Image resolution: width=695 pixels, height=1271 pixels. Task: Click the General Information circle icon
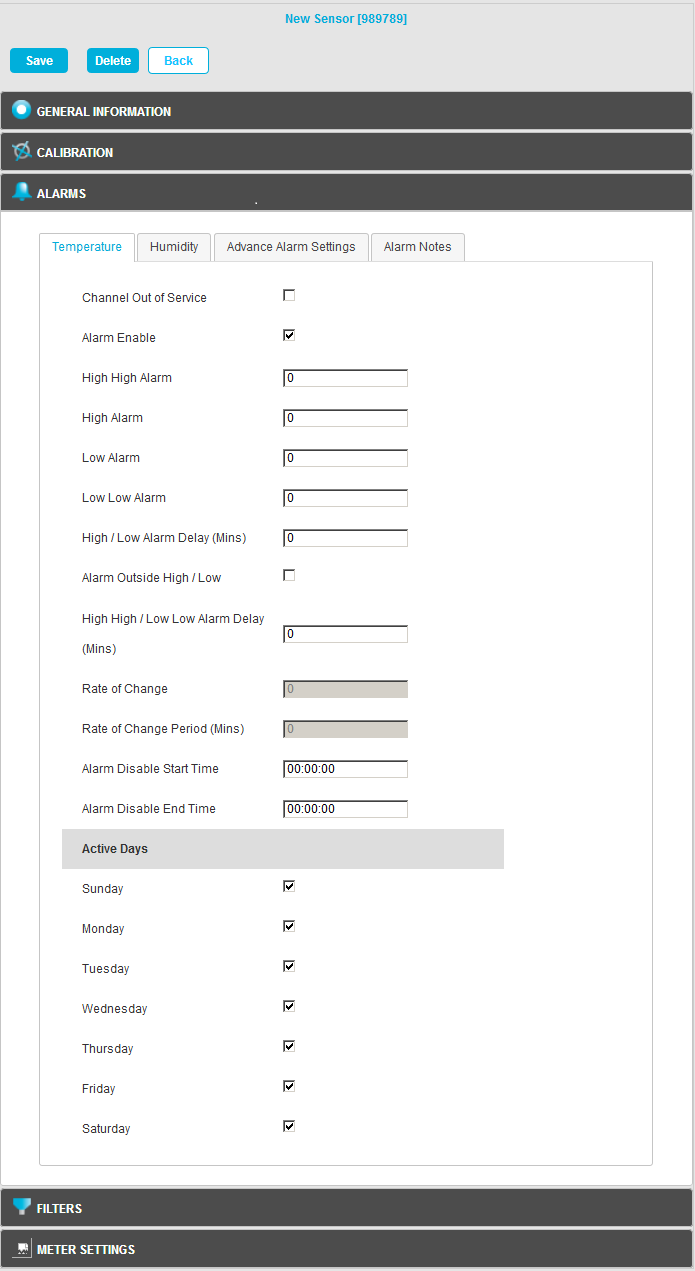click(x=21, y=110)
